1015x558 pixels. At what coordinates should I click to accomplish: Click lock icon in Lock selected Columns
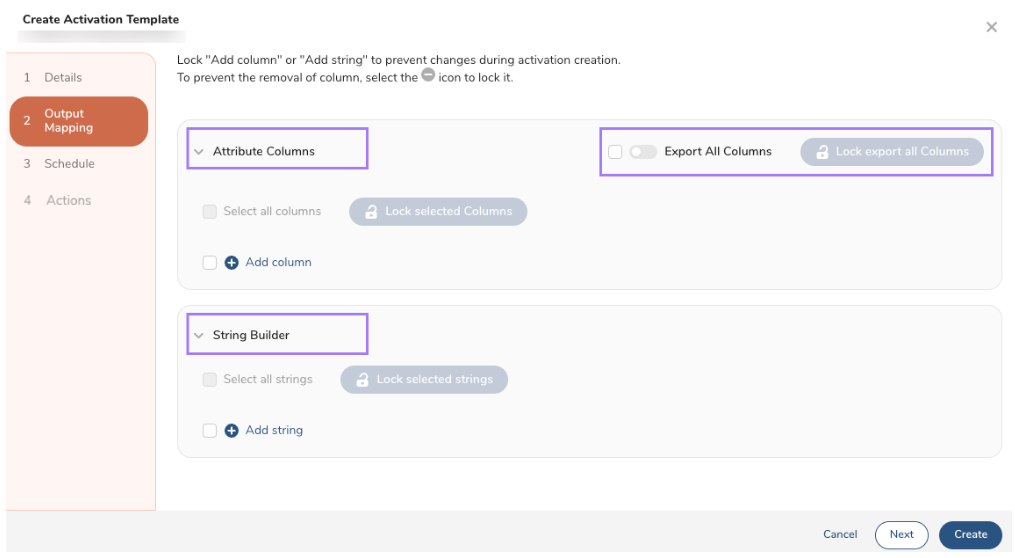370,212
